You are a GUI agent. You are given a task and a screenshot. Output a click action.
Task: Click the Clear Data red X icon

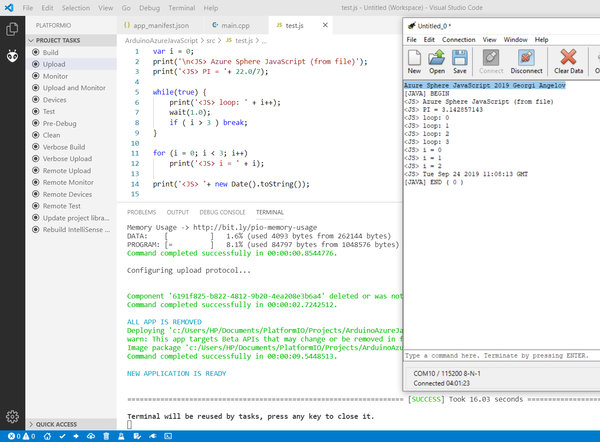(x=568, y=62)
